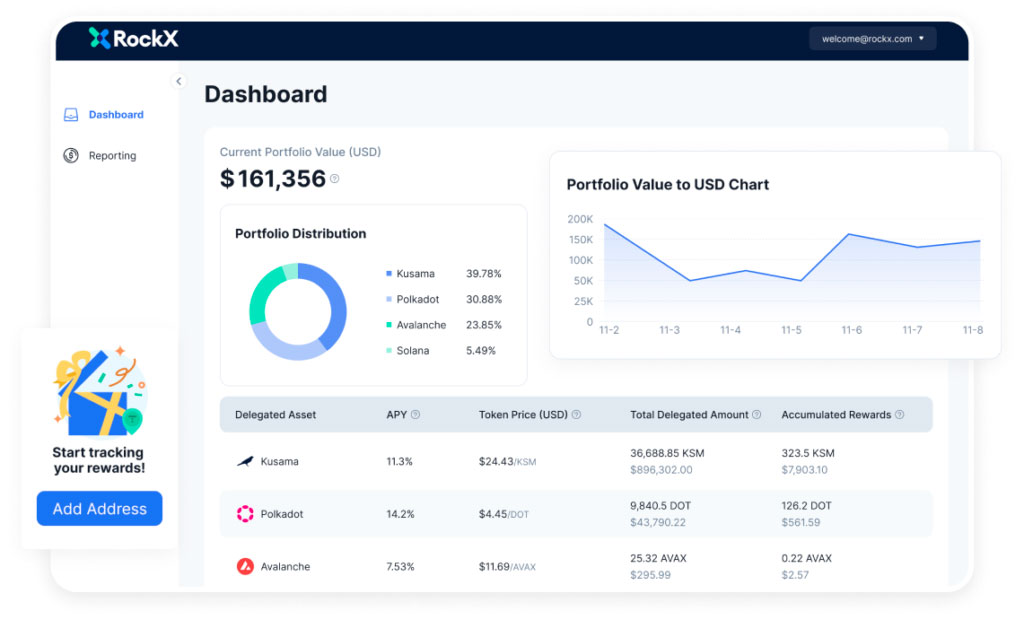Click the 14.2% APY value
Viewport: 1024px width, 620px height.
[x=400, y=514]
